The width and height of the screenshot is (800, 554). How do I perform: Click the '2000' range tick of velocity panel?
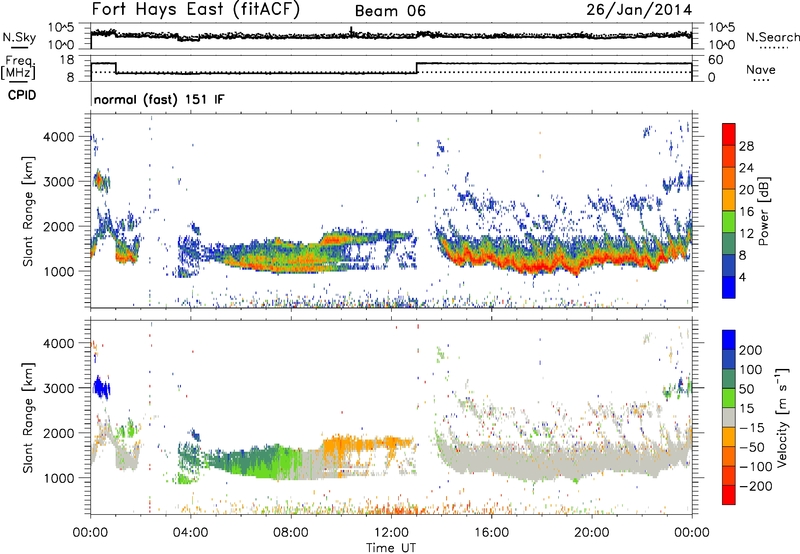tap(59, 433)
